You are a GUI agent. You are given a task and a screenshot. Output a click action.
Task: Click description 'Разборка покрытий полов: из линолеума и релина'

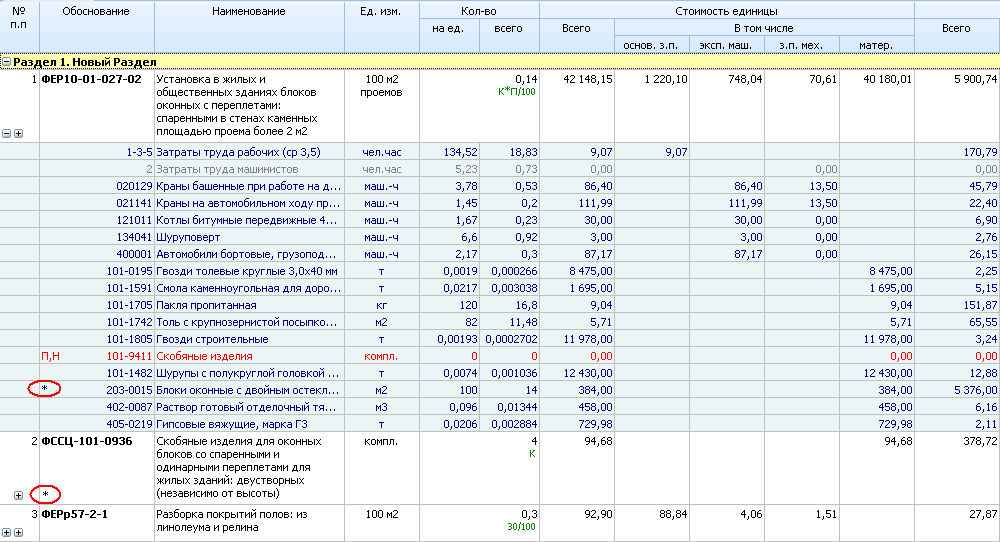[232, 521]
